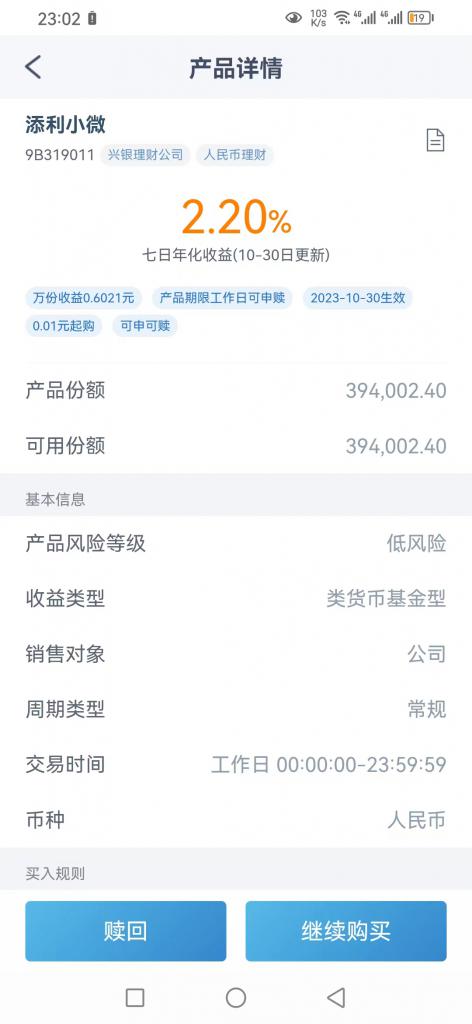Tap the 继续购买 button
472x1024 pixels.
pyautogui.click(x=346, y=931)
